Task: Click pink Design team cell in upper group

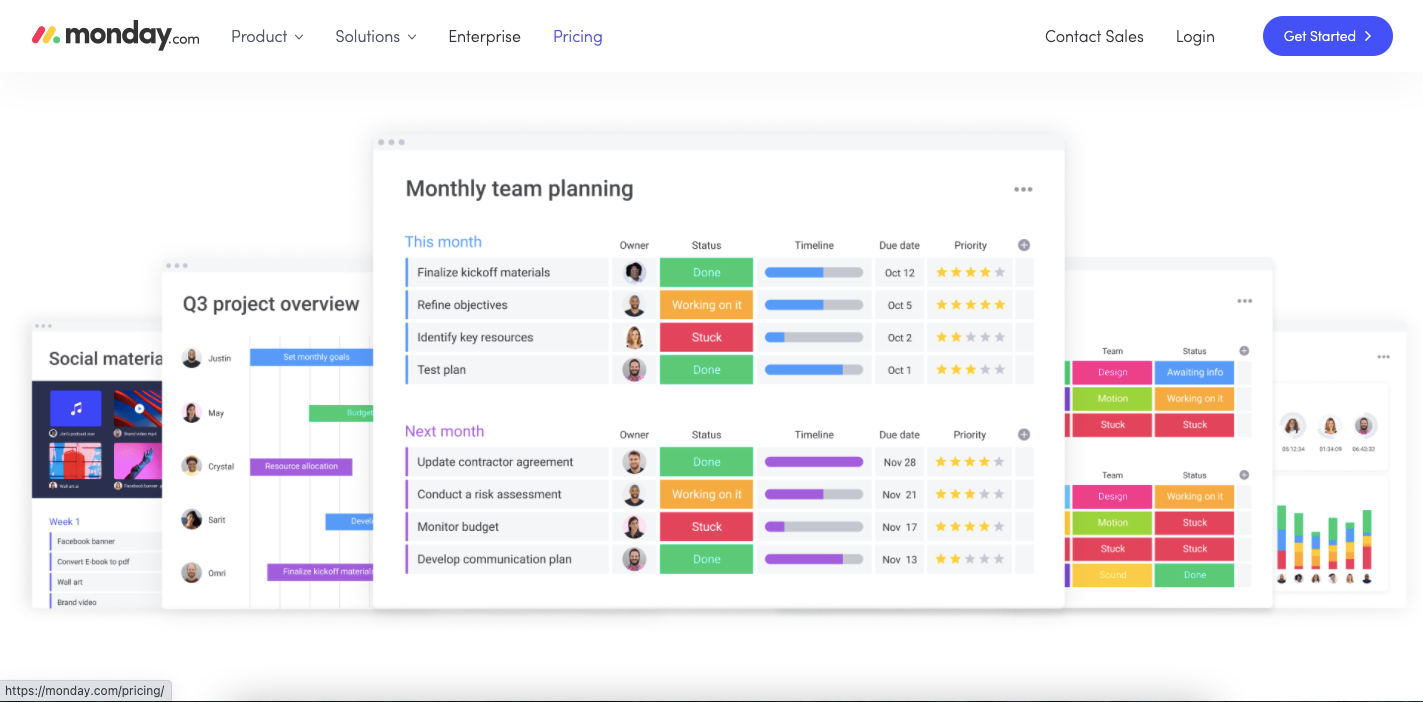Action: click(1112, 372)
